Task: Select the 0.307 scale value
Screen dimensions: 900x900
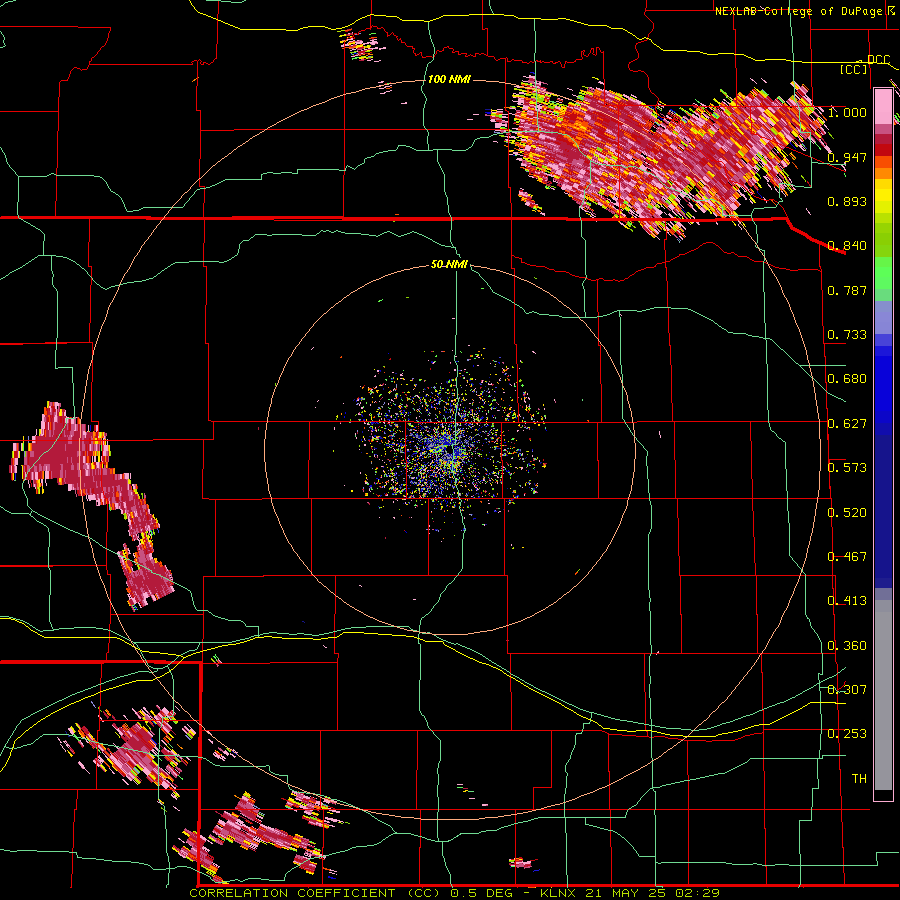Action: point(847,689)
